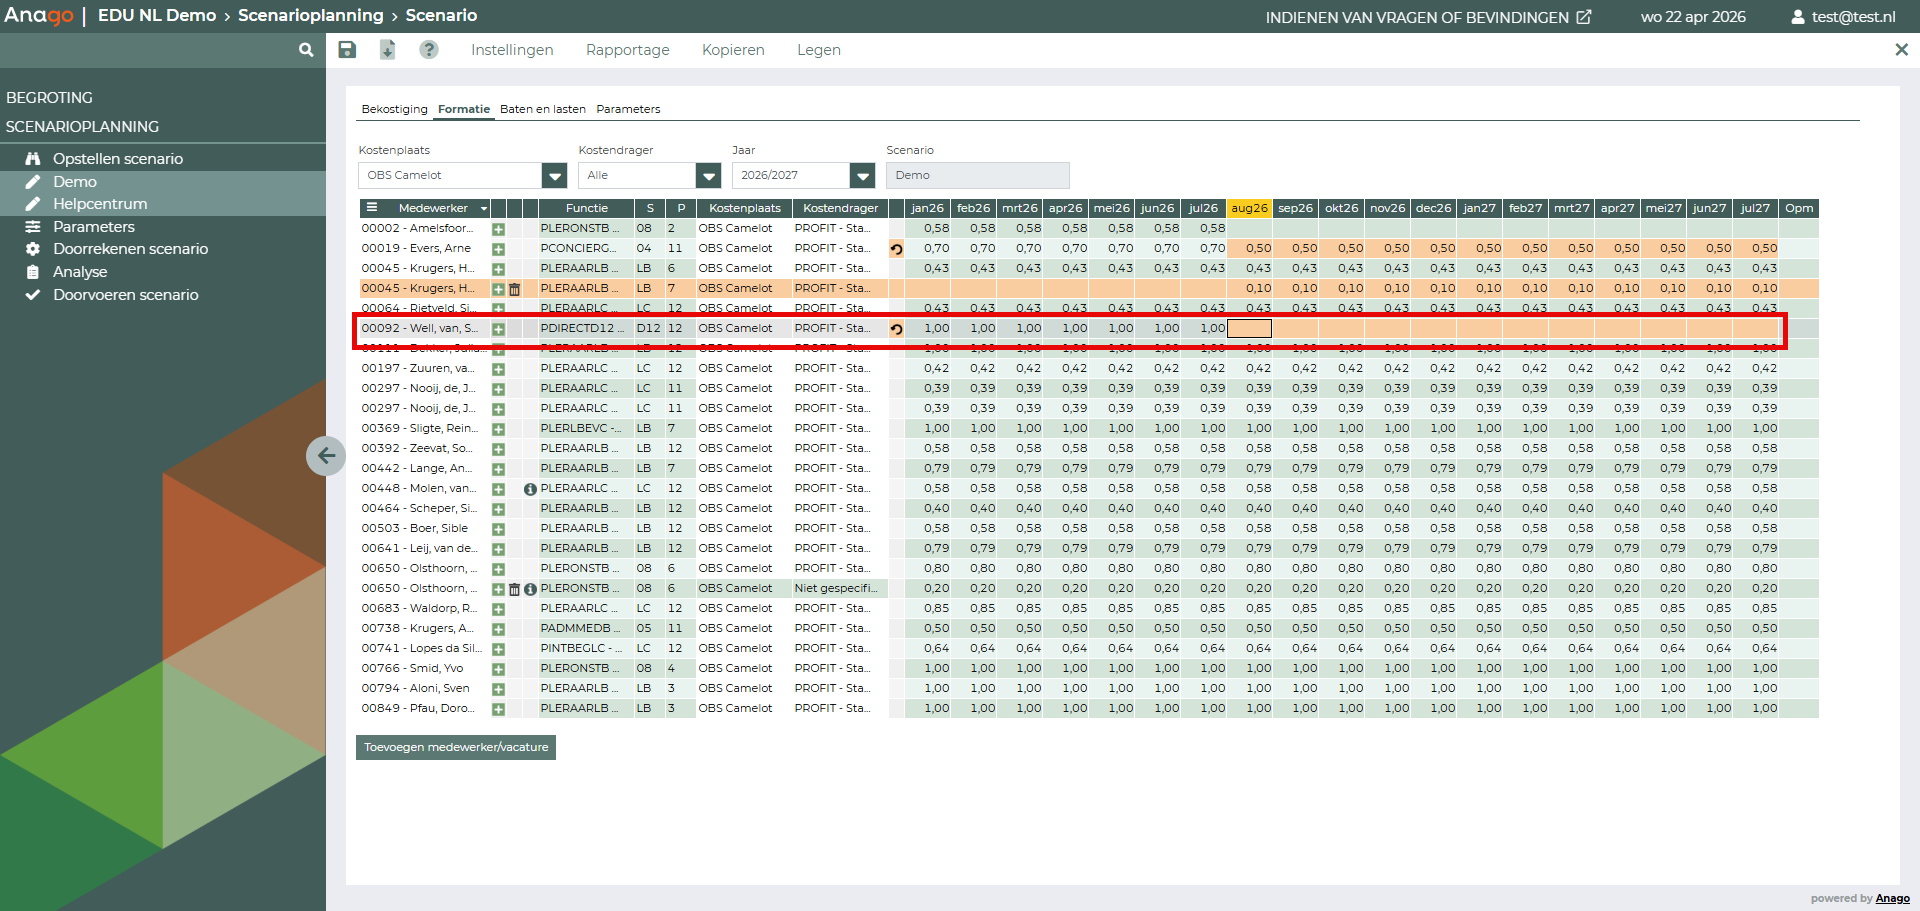This screenshot has width=1920, height=911.
Task: Switch to the Bekostiging tab
Action: click(x=394, y=109)
